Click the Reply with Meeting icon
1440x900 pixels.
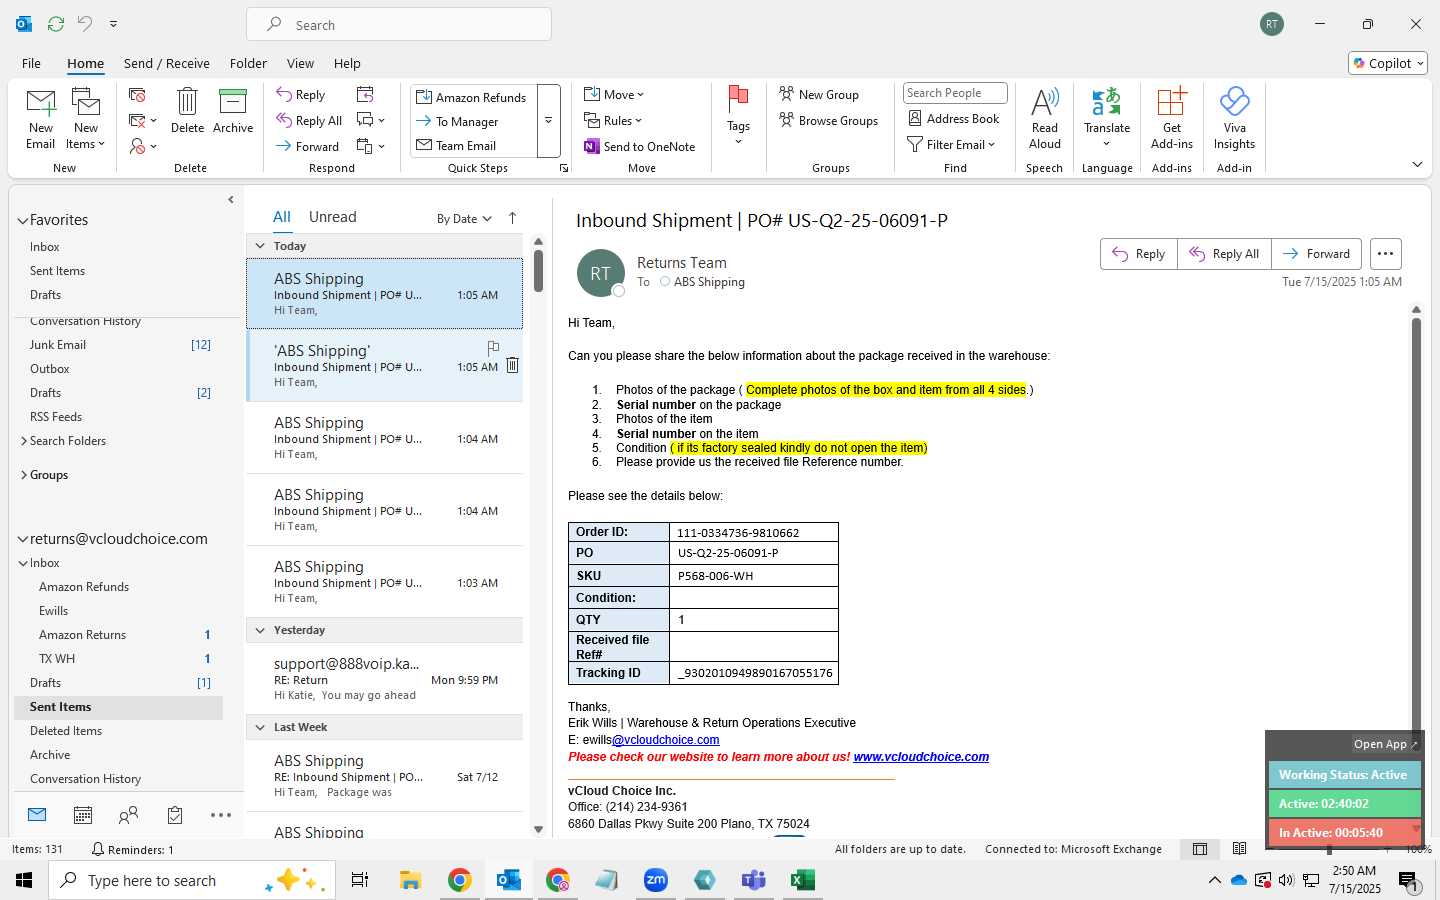click(365, 94)
